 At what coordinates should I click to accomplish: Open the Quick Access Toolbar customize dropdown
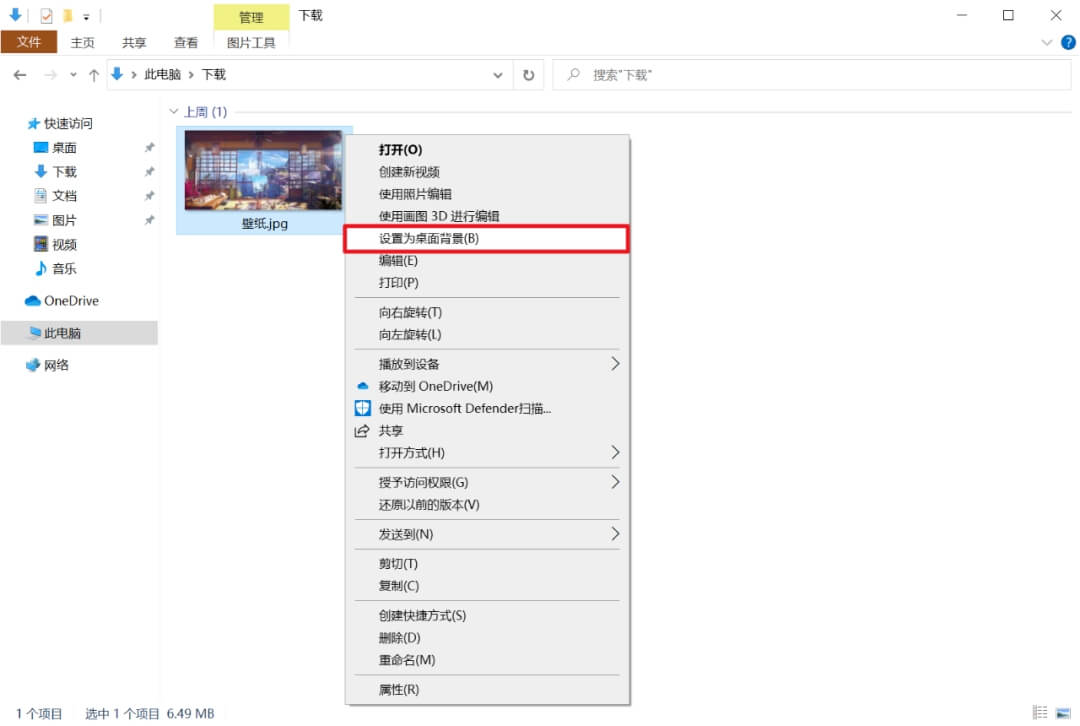(x=85, y=15)
